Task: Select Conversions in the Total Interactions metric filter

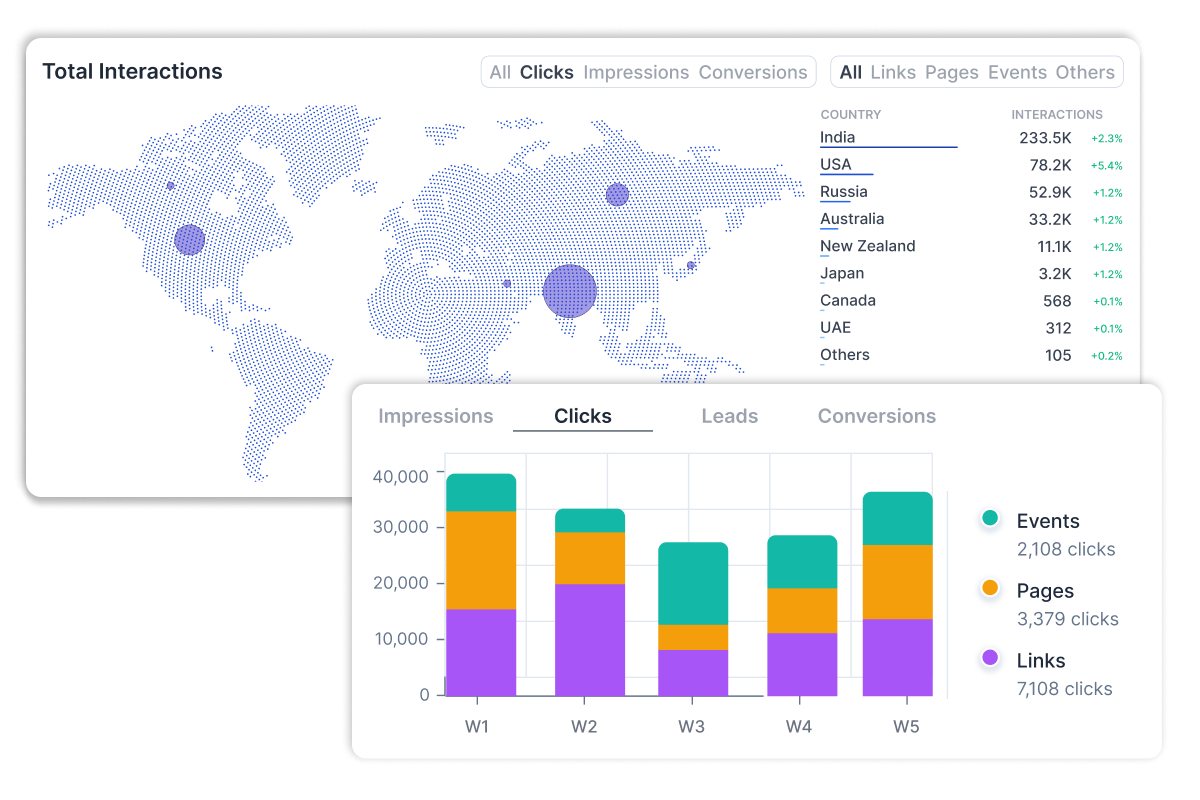Action: (x=753, y=72)
